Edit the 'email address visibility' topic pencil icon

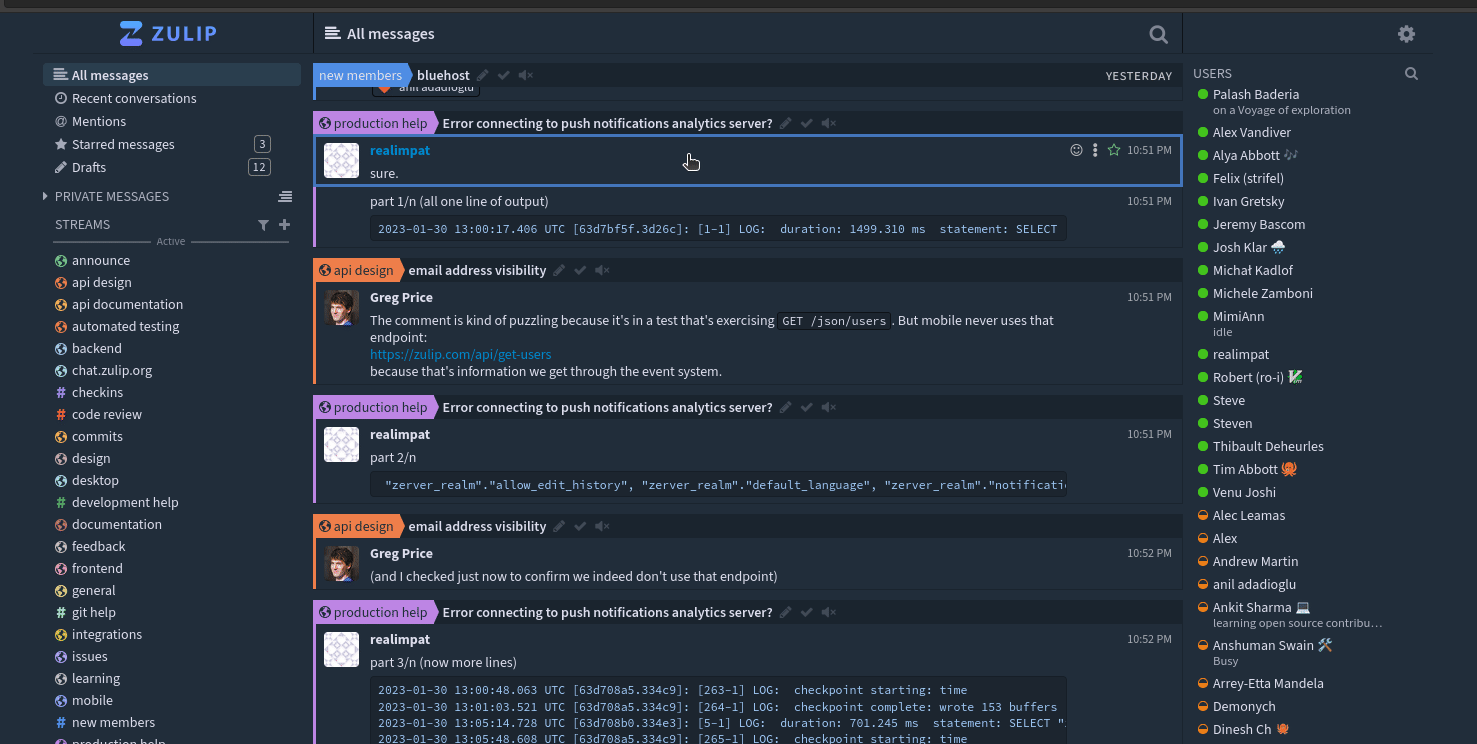click(559, 270)
